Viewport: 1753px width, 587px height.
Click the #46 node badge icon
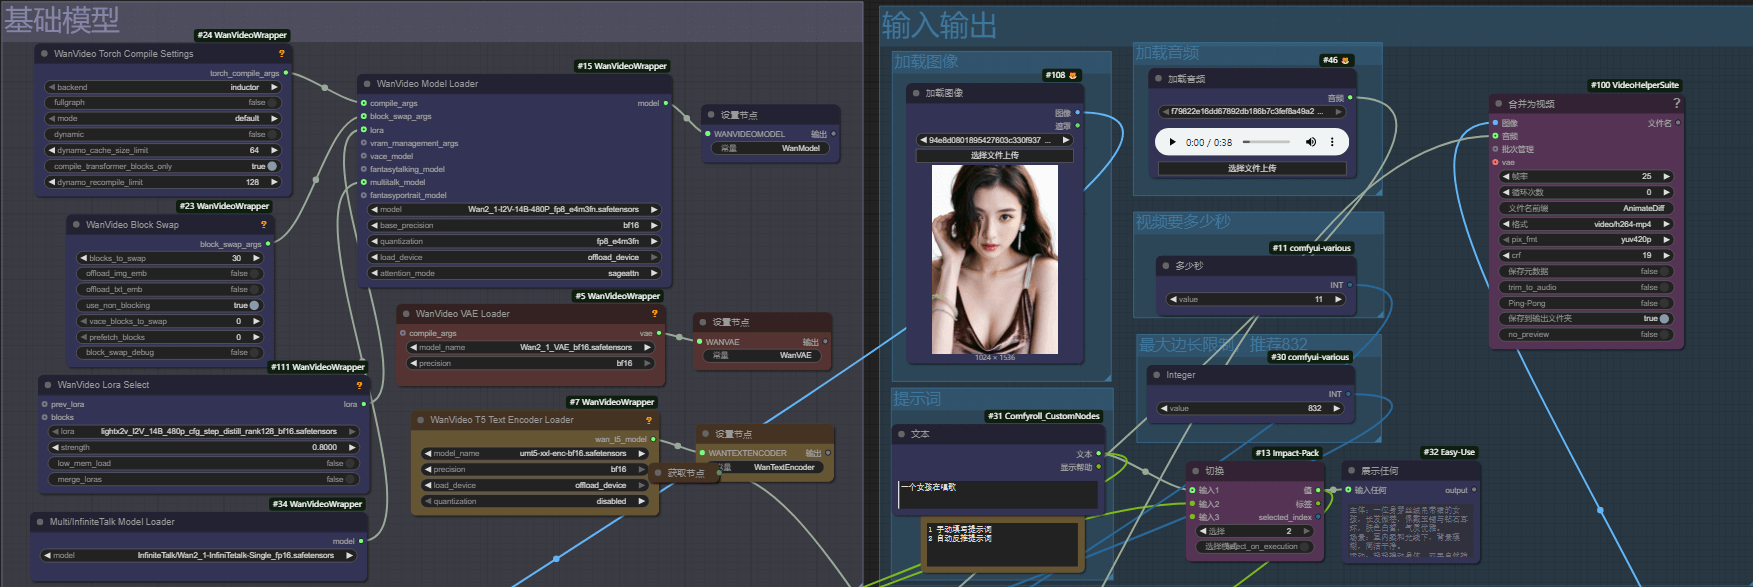[x=1345, y=60]
